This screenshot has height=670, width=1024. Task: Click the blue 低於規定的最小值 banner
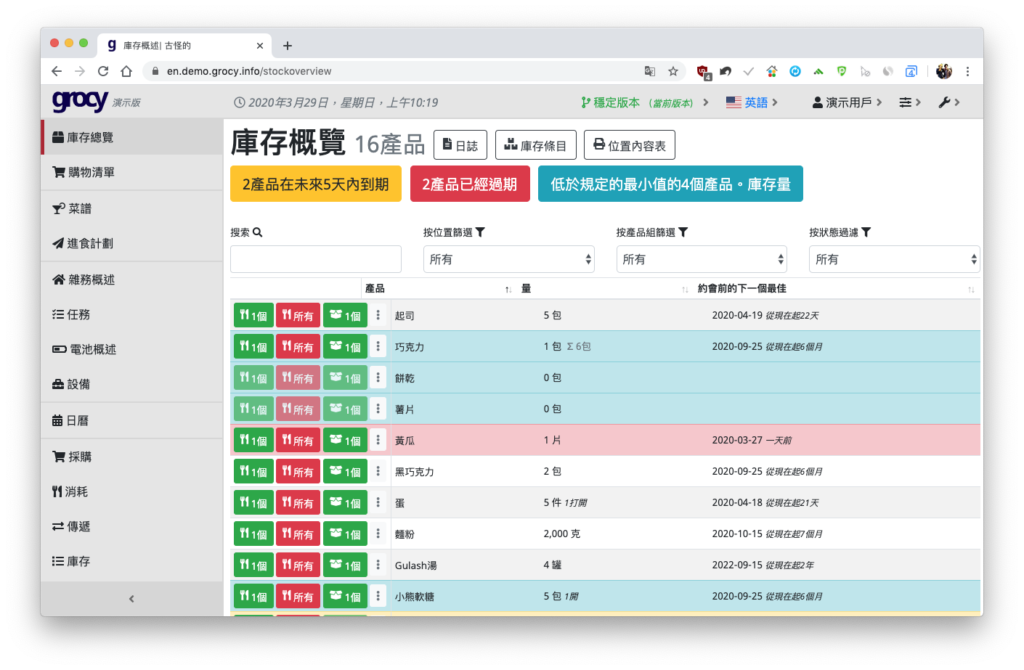[x=670, y=184]
